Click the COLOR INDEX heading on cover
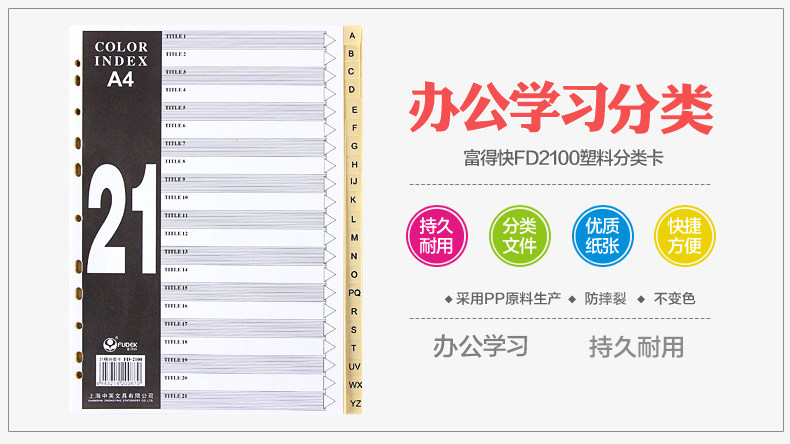790x444 pixels. pyautogui.click(x=121, y=54)
